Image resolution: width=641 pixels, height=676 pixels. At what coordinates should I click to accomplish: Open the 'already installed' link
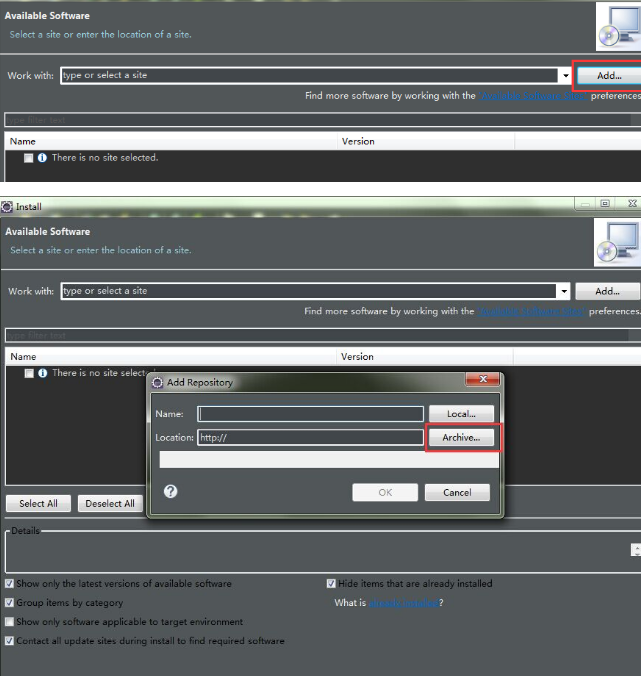point(403,604)
